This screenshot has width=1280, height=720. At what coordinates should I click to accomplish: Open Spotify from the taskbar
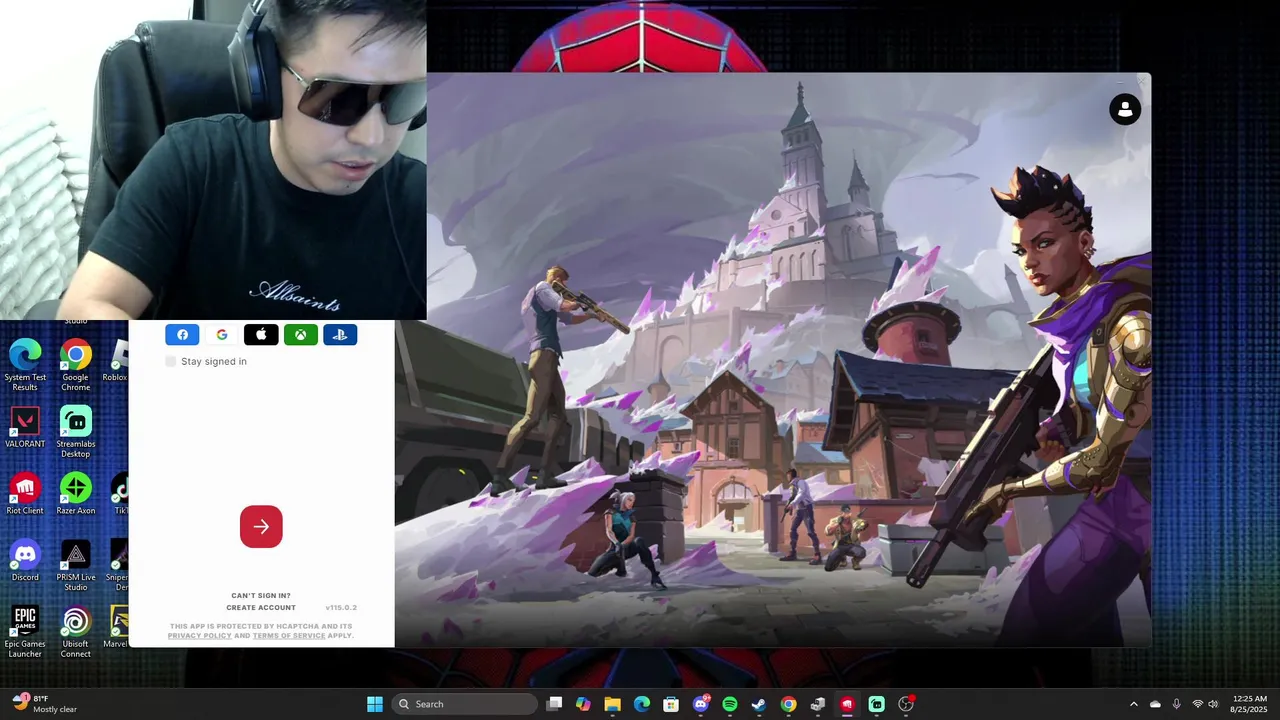pos(730,704)
